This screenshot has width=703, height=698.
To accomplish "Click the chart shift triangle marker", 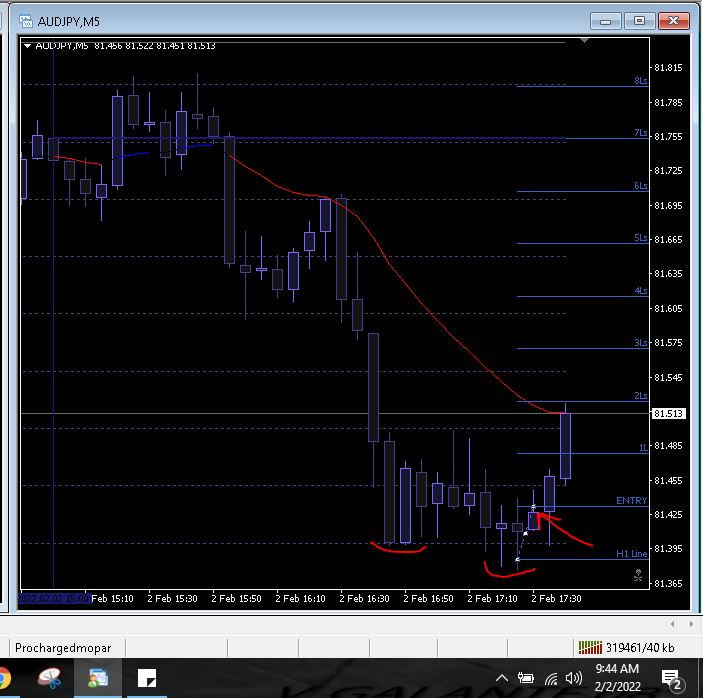I will [x=584, y=41].
